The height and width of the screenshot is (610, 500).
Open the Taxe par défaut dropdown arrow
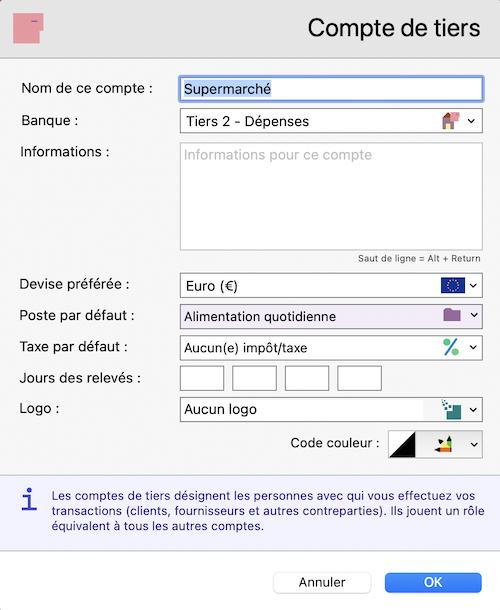point(473,347)
